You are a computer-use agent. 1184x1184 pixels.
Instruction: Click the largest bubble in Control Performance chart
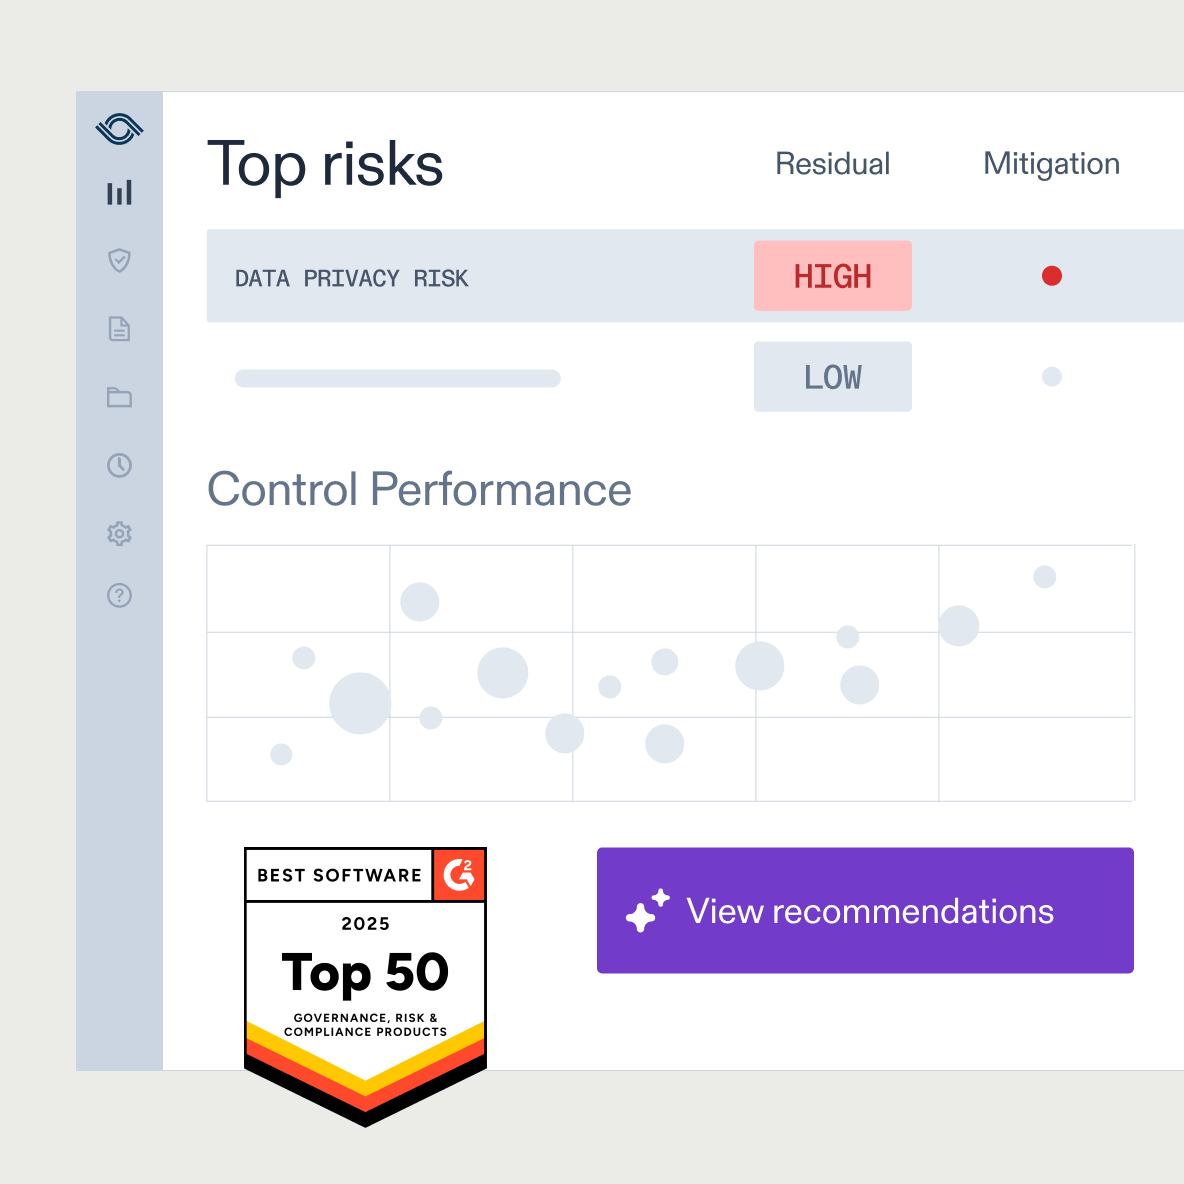pyautogui.click(x=359, y=703)
